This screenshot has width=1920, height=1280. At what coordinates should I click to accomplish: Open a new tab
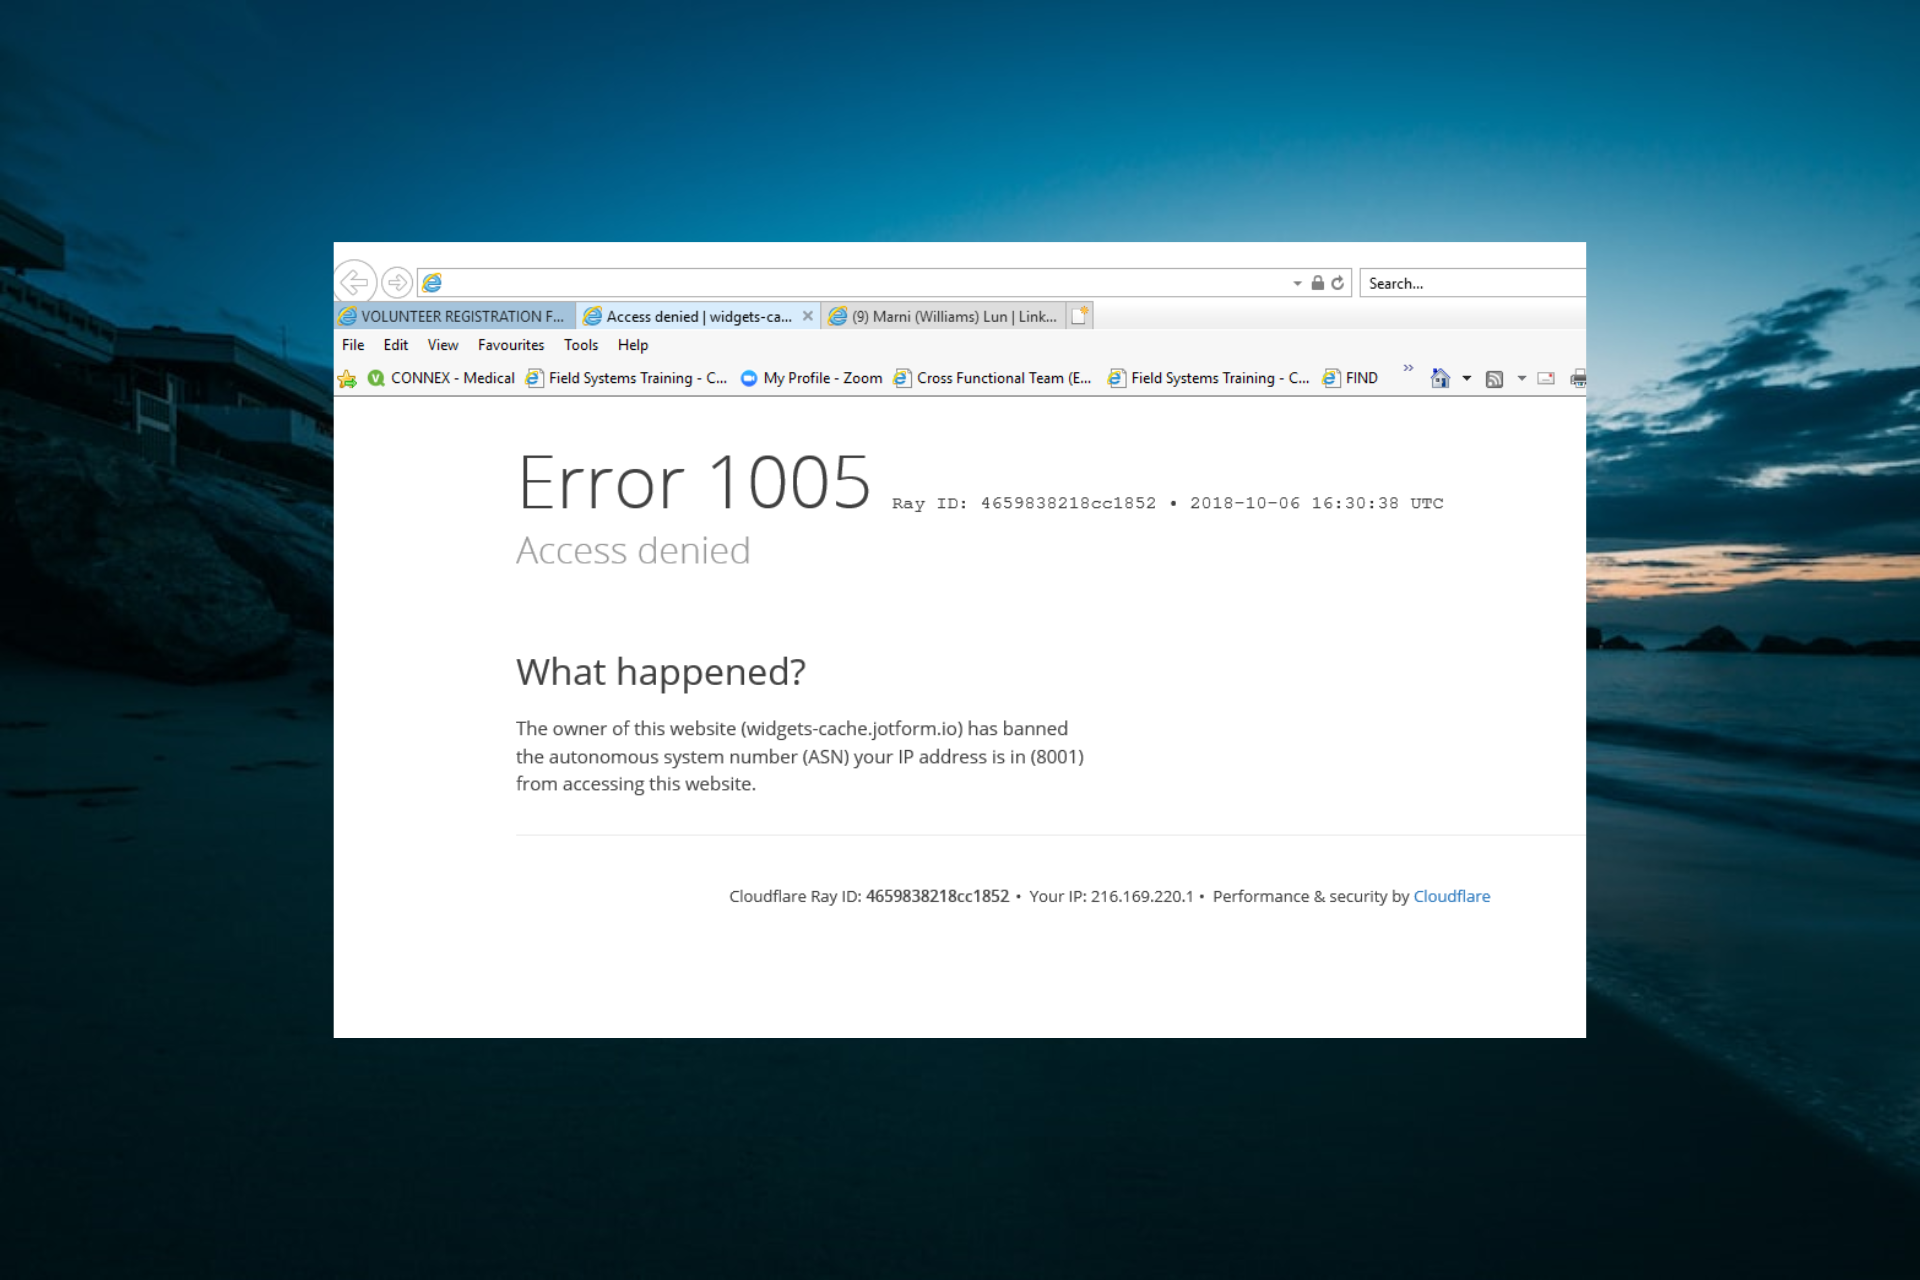click(1079, 315)
